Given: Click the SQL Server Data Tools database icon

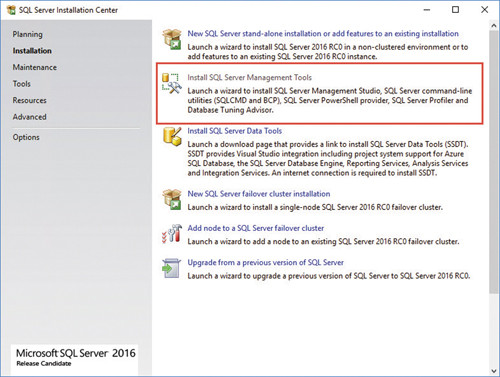Looking at the screenshot, I should pyautogui.click(x=172, y=136).
